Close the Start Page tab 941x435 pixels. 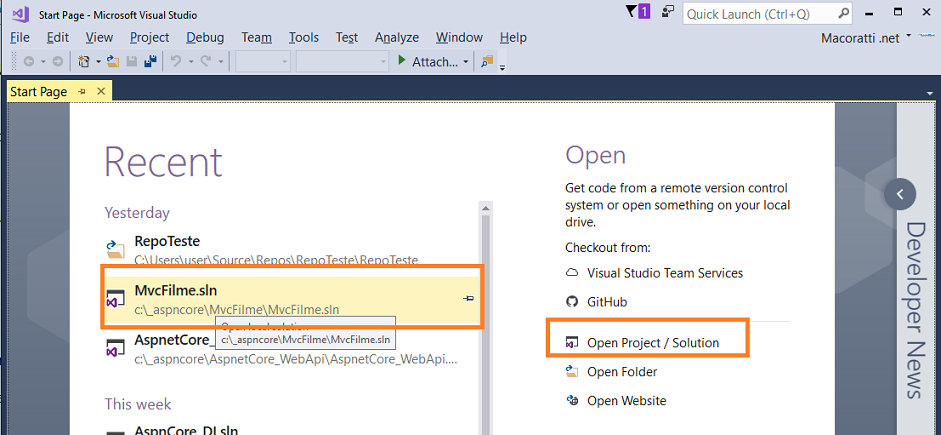[x=101, y=91]
